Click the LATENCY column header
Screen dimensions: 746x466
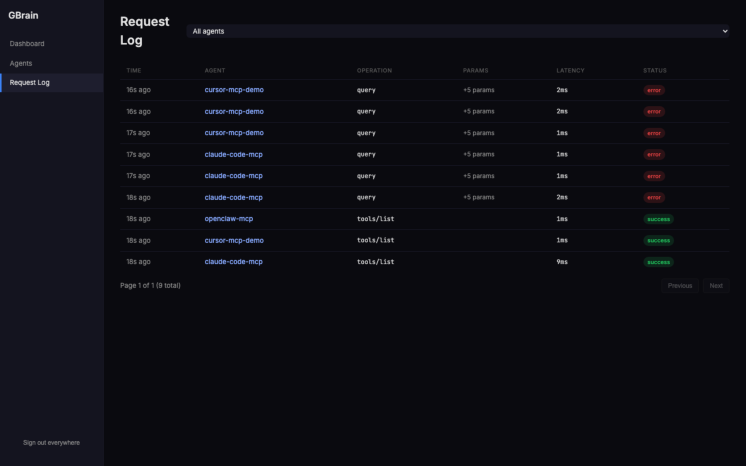(x=570, y=70)
